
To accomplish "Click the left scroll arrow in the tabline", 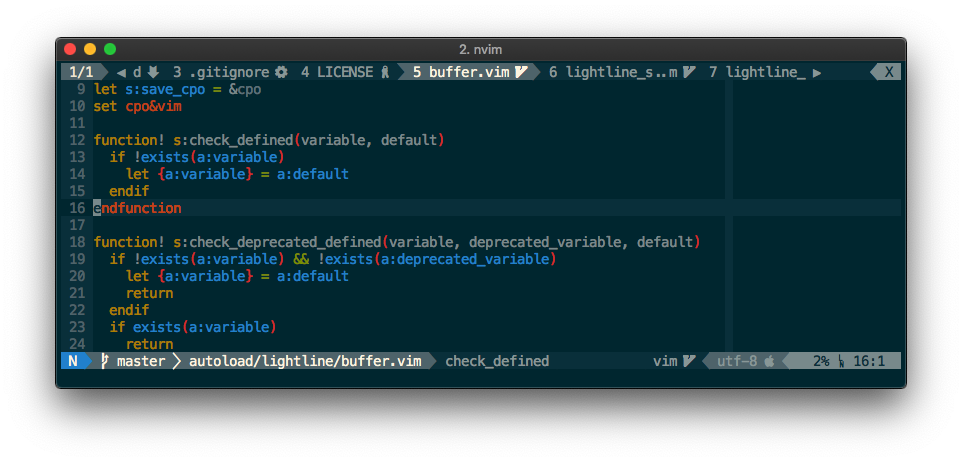I will point(121,72).
